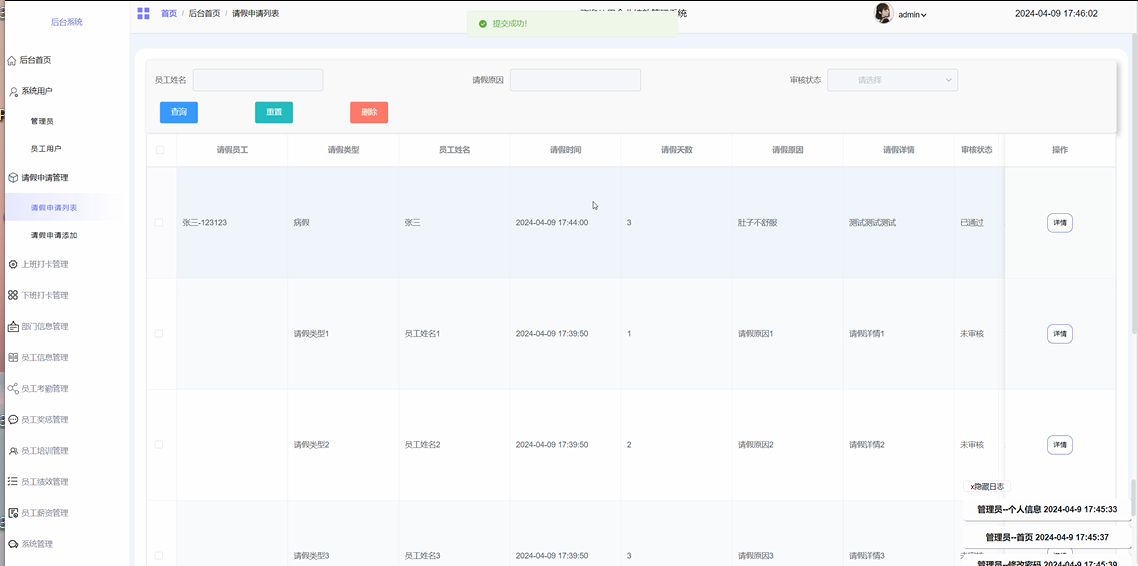This screenshot has height=566, width=1138.
Task: Check the row checkbox for 张三-123123
Action: pyautogui.click(x=159, y=223)
